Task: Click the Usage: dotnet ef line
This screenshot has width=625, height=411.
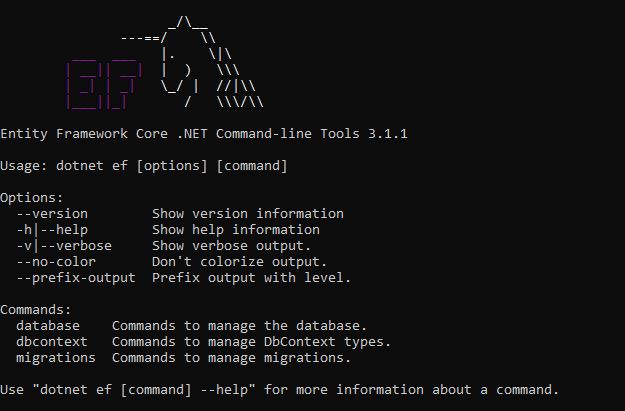Action: click(x=143, y=166)
